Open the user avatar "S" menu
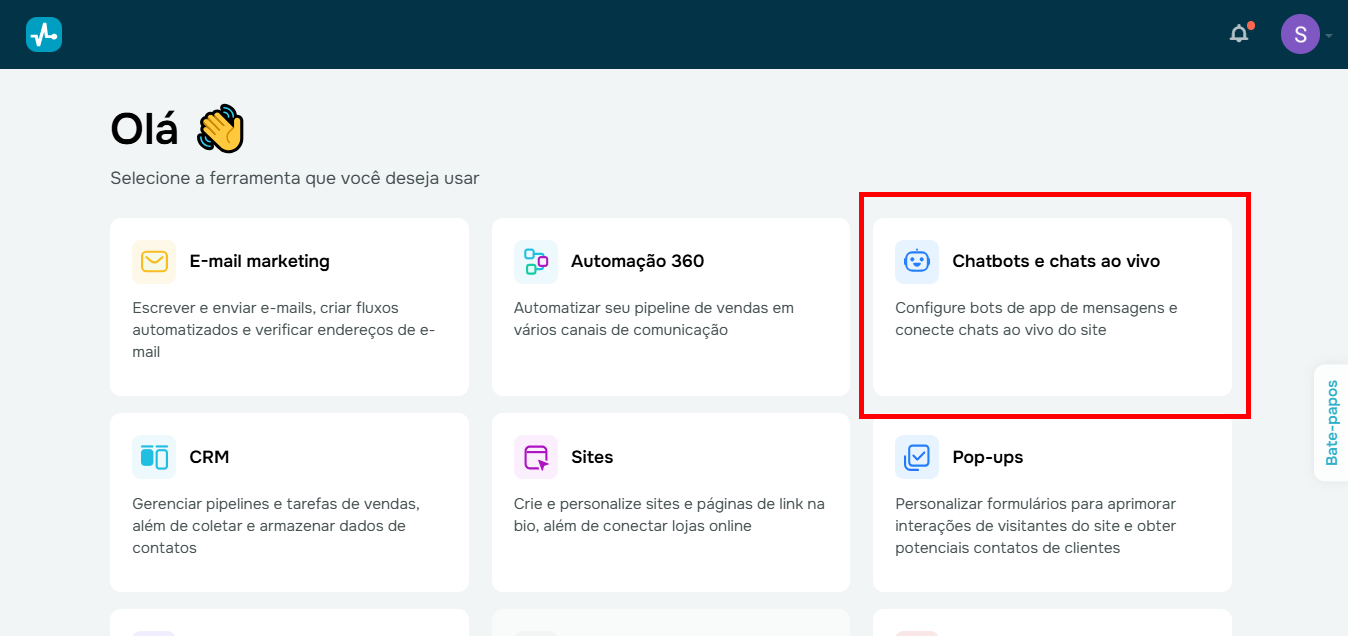Image resolution: width=1348 pixels, height=636 pixels. click(1300, 34)
